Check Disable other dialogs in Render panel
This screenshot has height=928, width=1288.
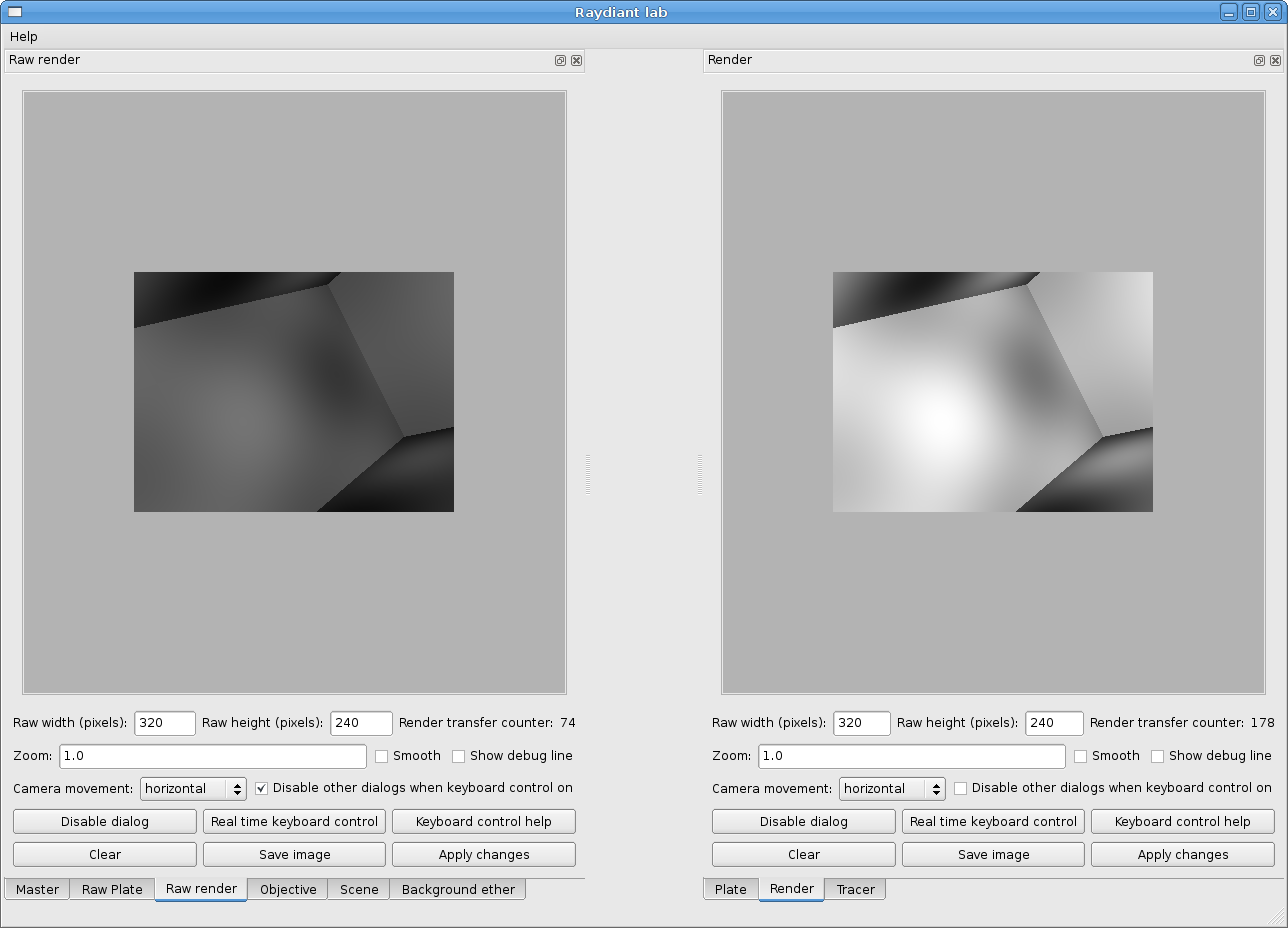pyautogui.click(x=961, y=788)
